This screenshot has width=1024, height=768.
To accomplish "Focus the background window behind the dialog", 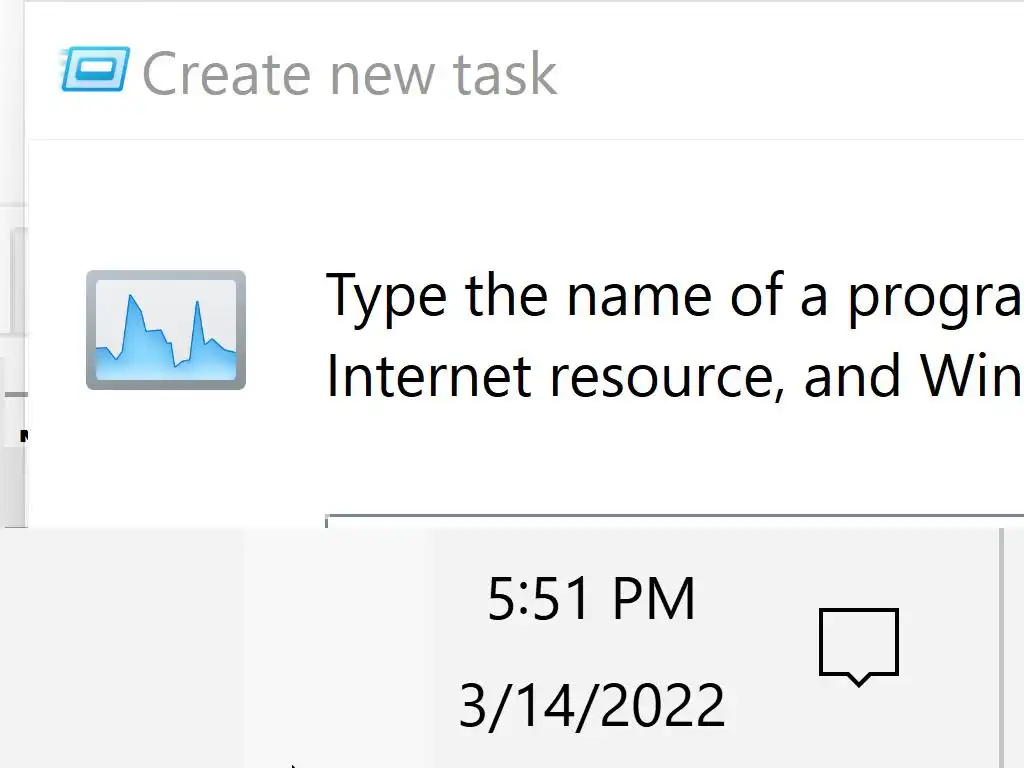I will point(12,300).
